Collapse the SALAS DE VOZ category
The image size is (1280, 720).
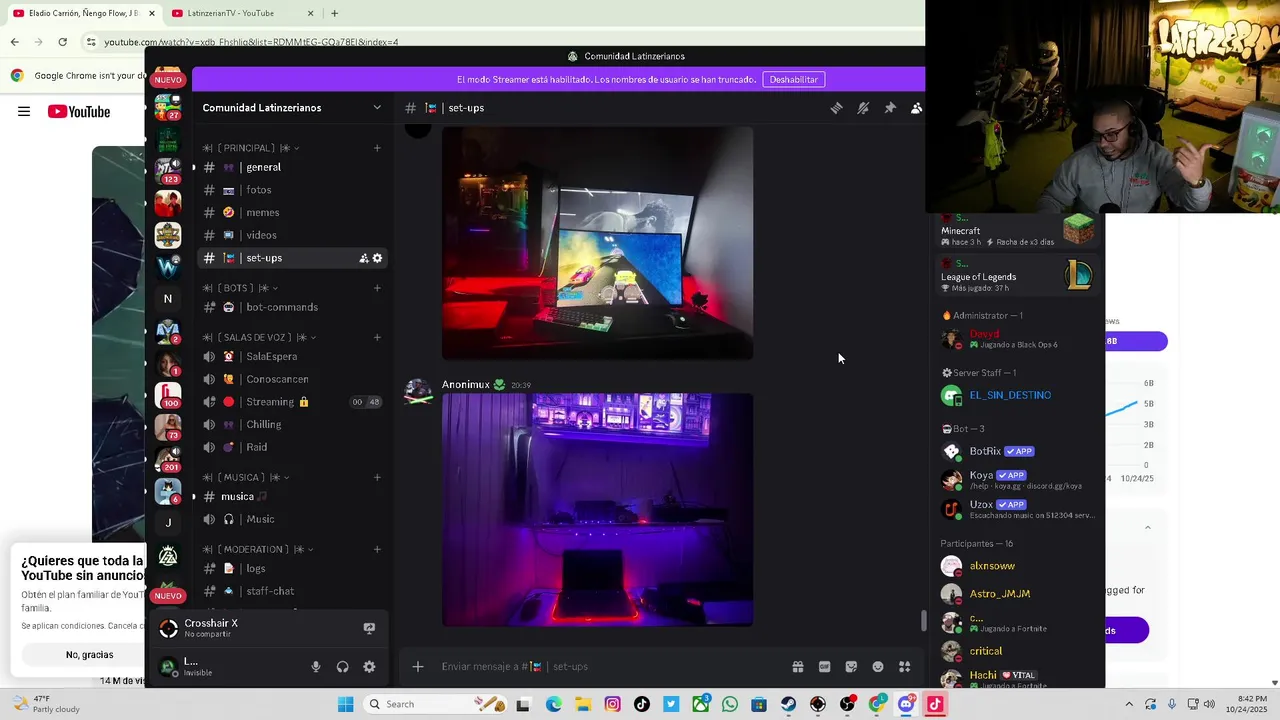pyautogui.click(x=260, y=337)
